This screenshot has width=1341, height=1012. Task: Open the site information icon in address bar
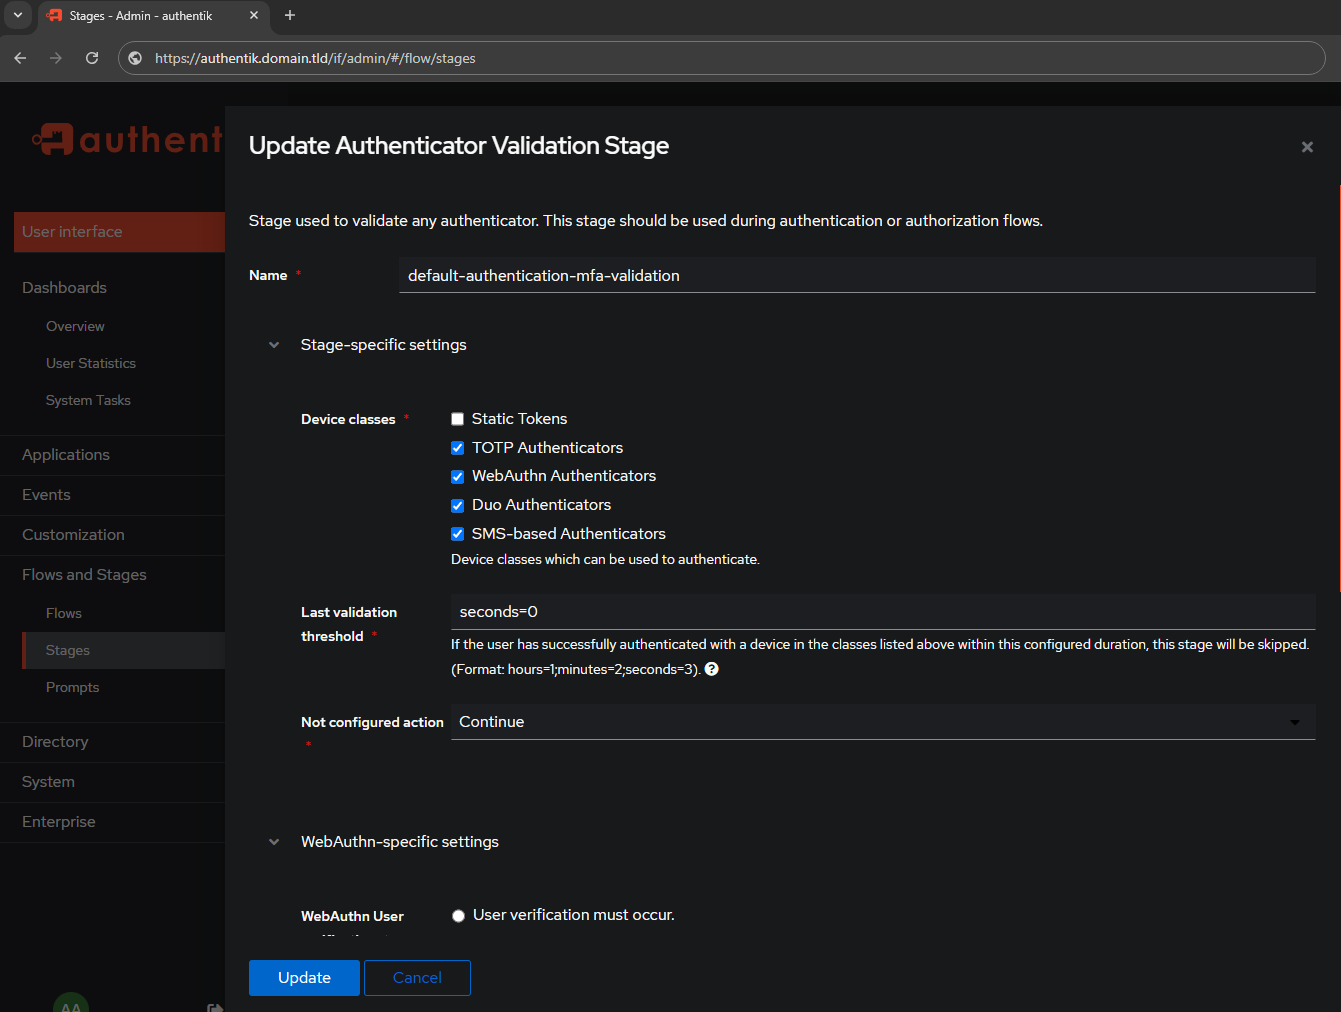point(136,58)
